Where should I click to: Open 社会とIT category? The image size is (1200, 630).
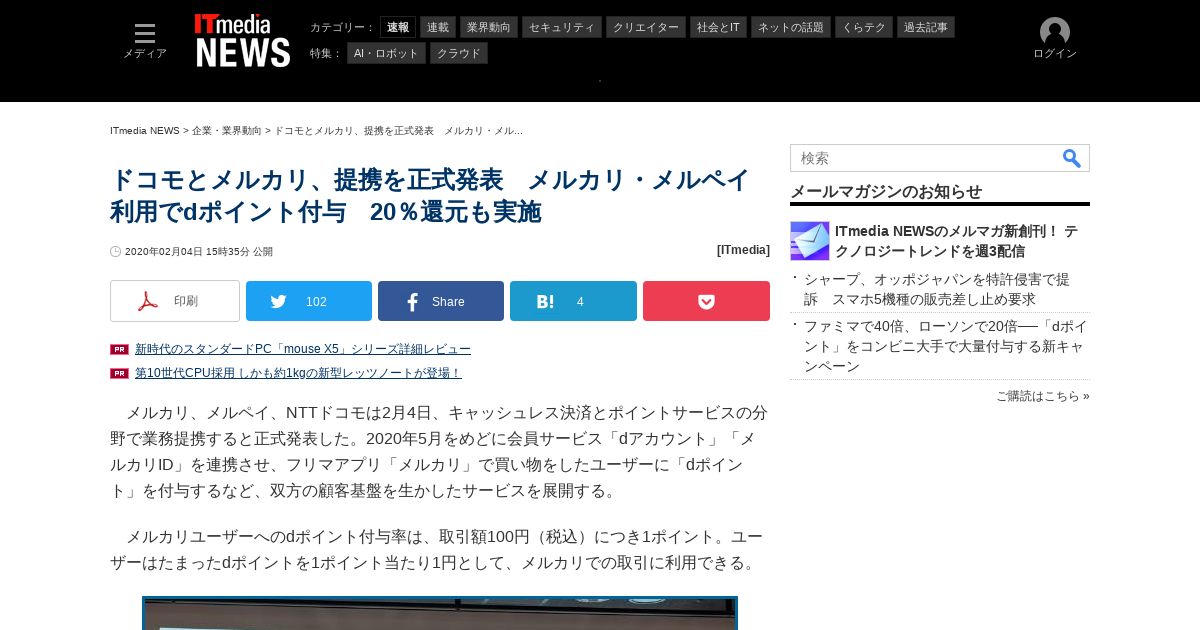(718, 27)
